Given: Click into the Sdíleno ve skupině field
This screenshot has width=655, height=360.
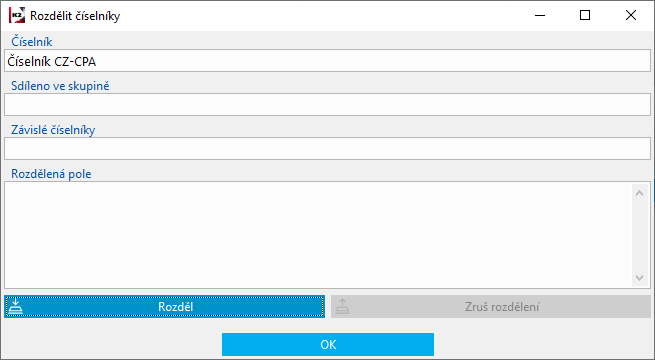Looking at the screenshot, I should [328, 104].
